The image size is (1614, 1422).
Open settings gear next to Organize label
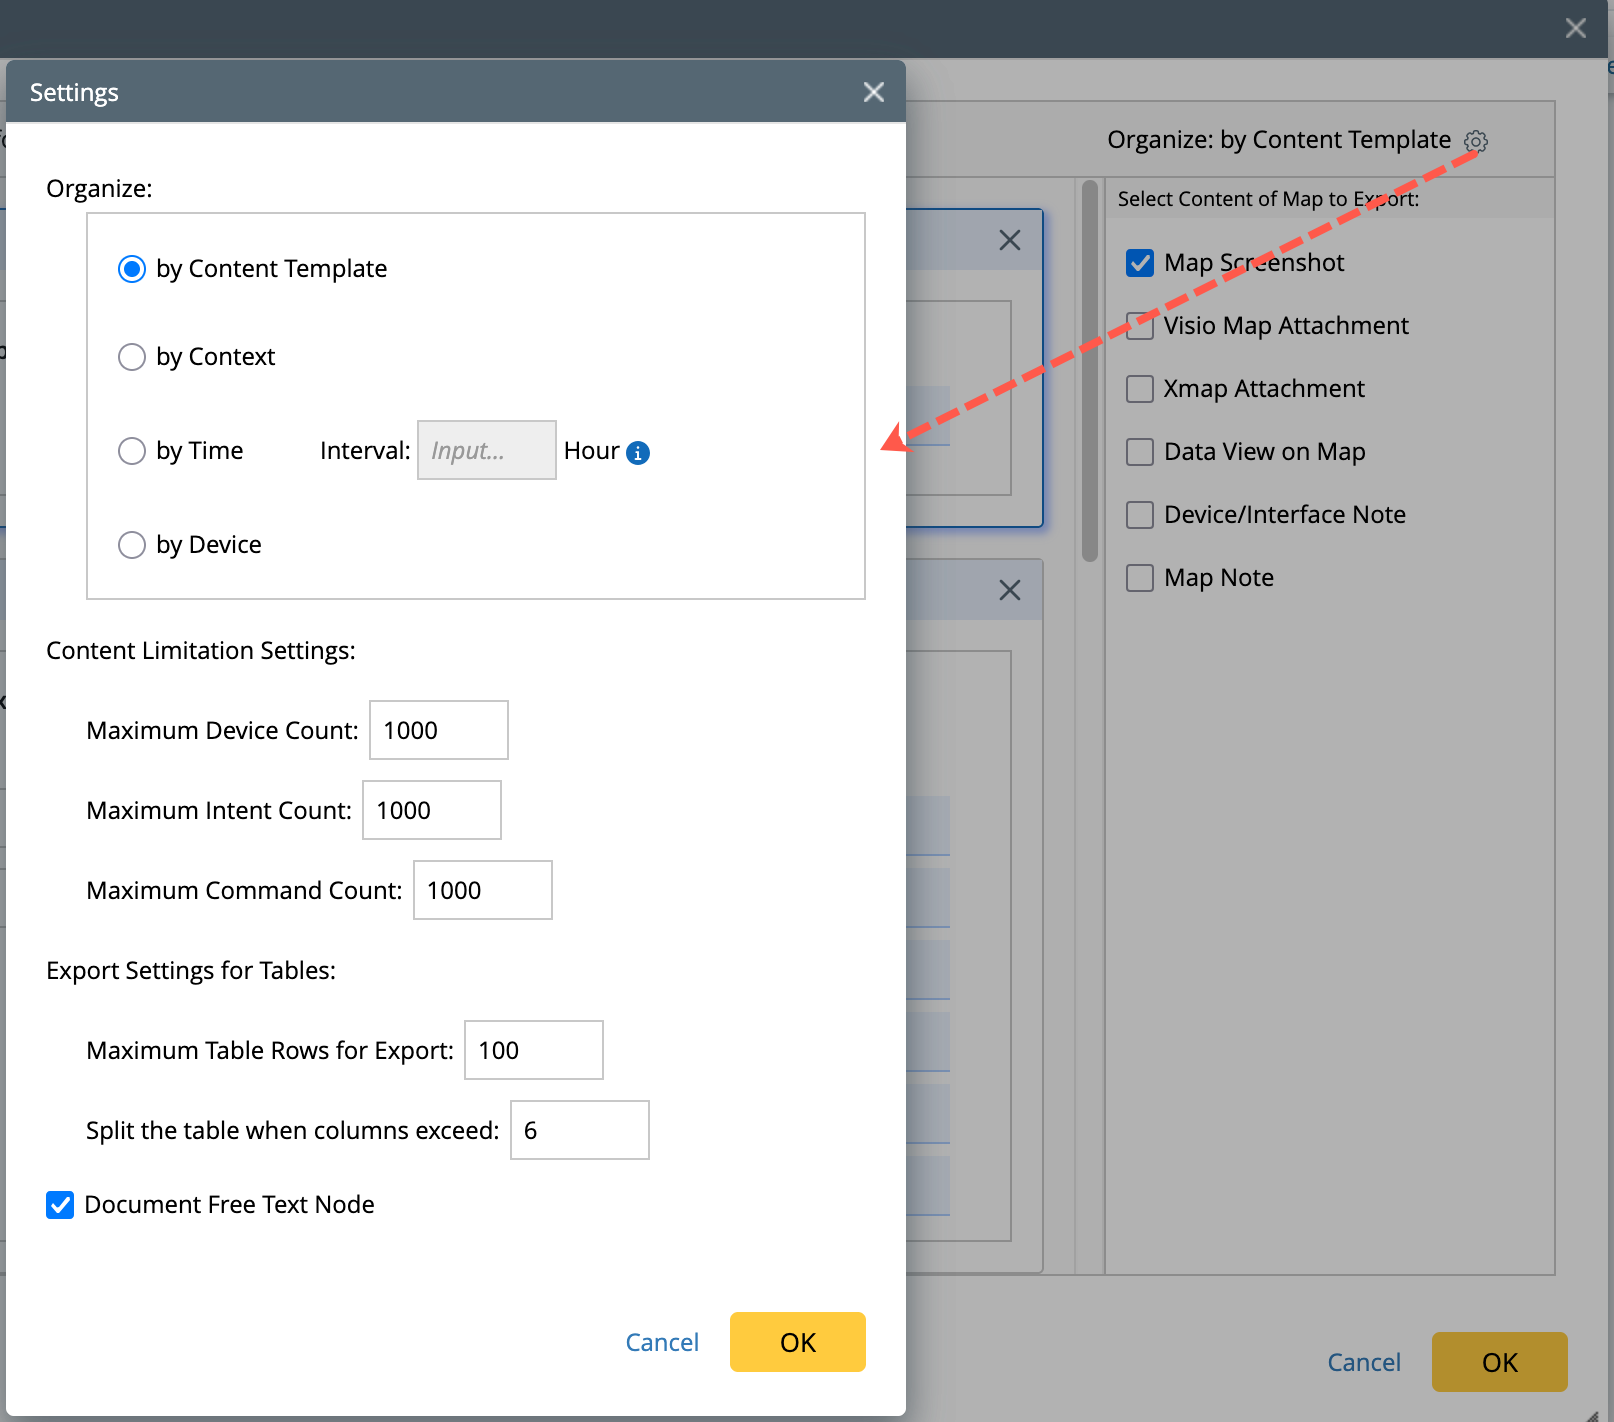[1476, 141]
